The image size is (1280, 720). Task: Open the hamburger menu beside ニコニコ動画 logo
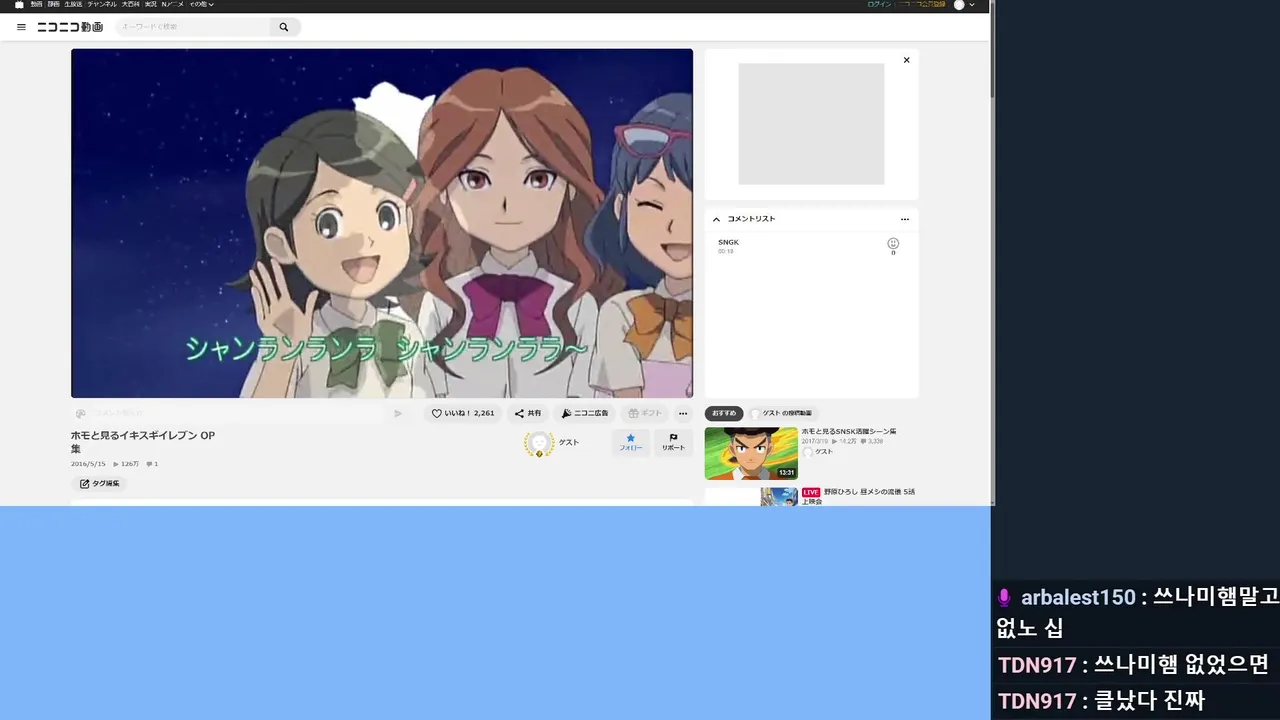click(x=21, y=27)
